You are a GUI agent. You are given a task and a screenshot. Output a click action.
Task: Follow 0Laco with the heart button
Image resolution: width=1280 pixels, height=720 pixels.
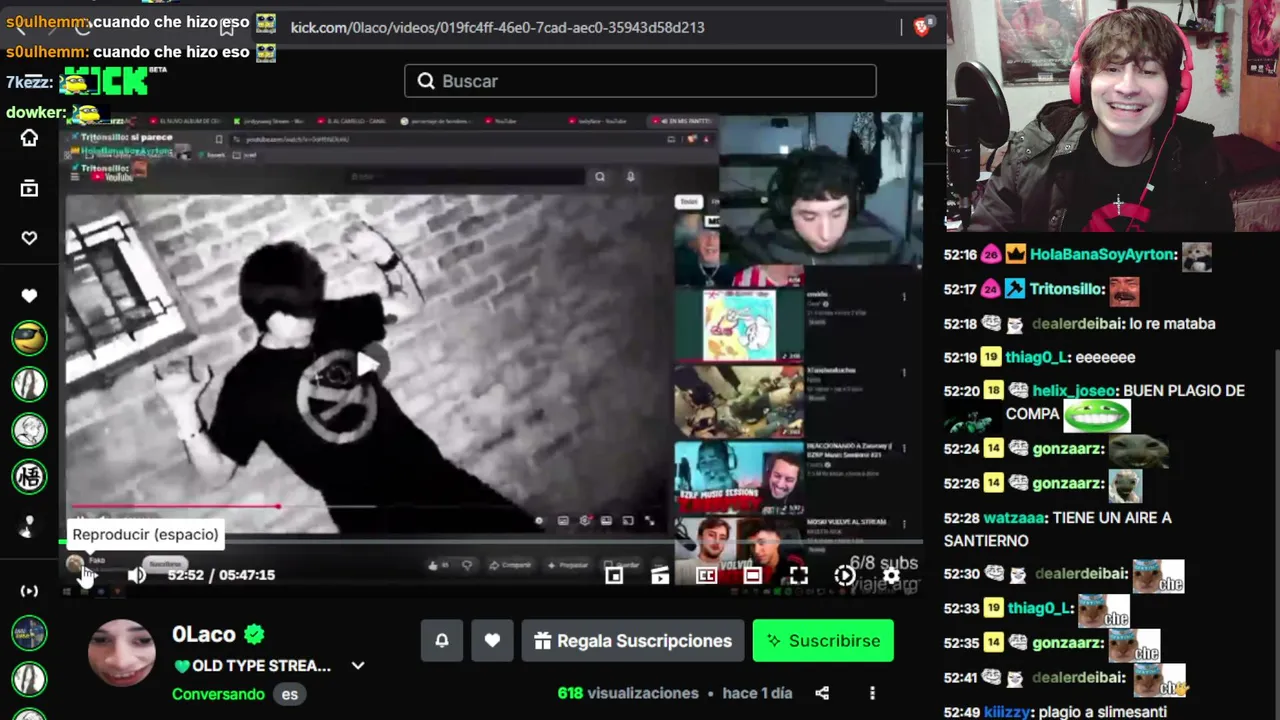tap(492, 641)
